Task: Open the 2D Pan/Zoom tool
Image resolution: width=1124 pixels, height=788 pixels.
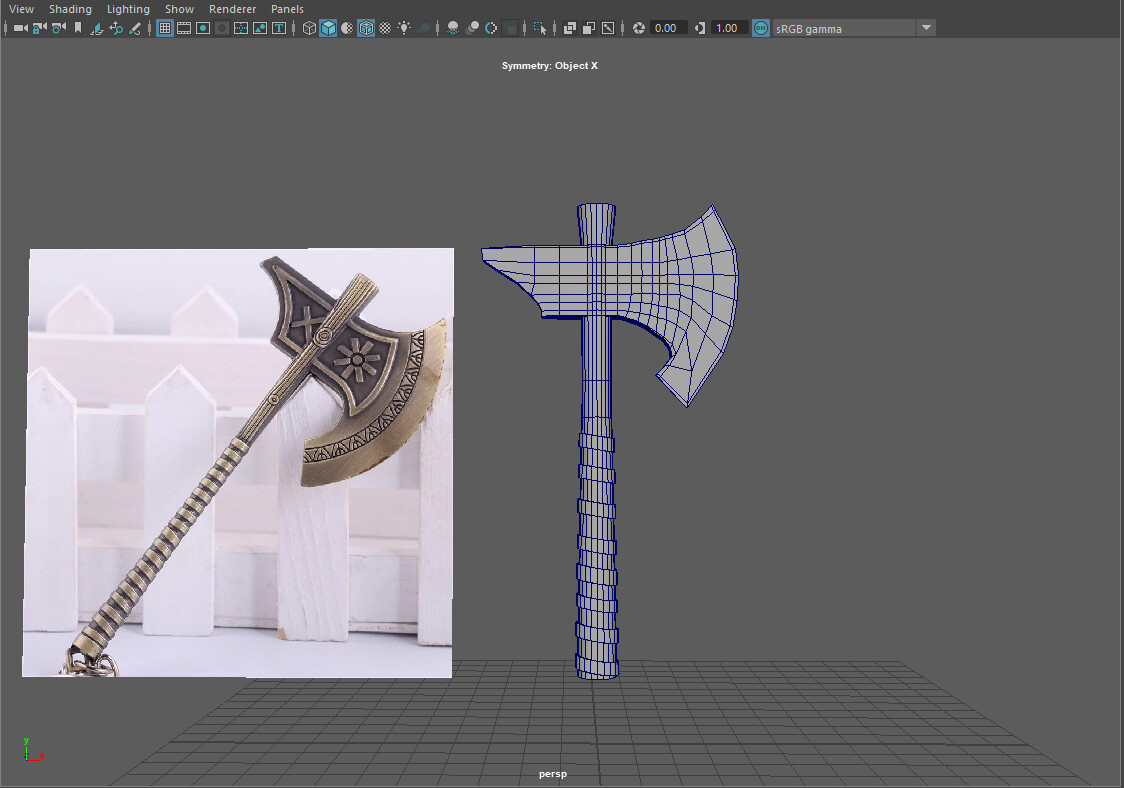Action: point(117,28)
